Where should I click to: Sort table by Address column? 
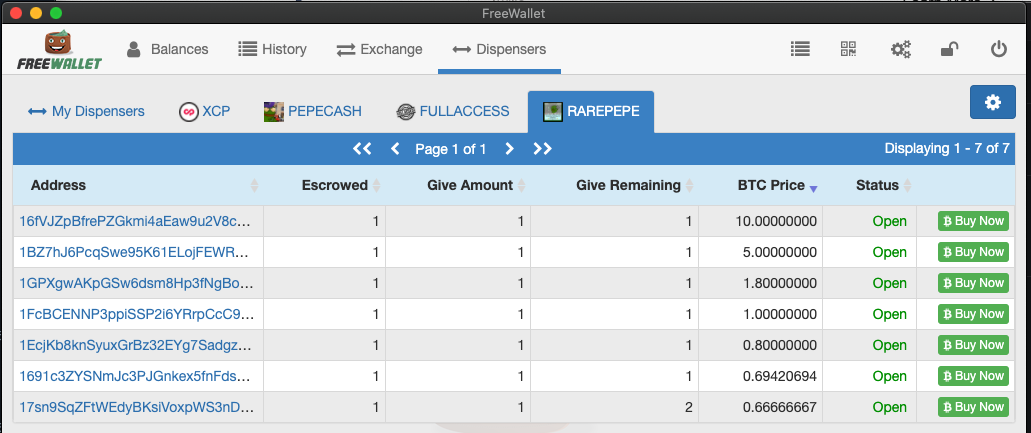pos(138,185)
